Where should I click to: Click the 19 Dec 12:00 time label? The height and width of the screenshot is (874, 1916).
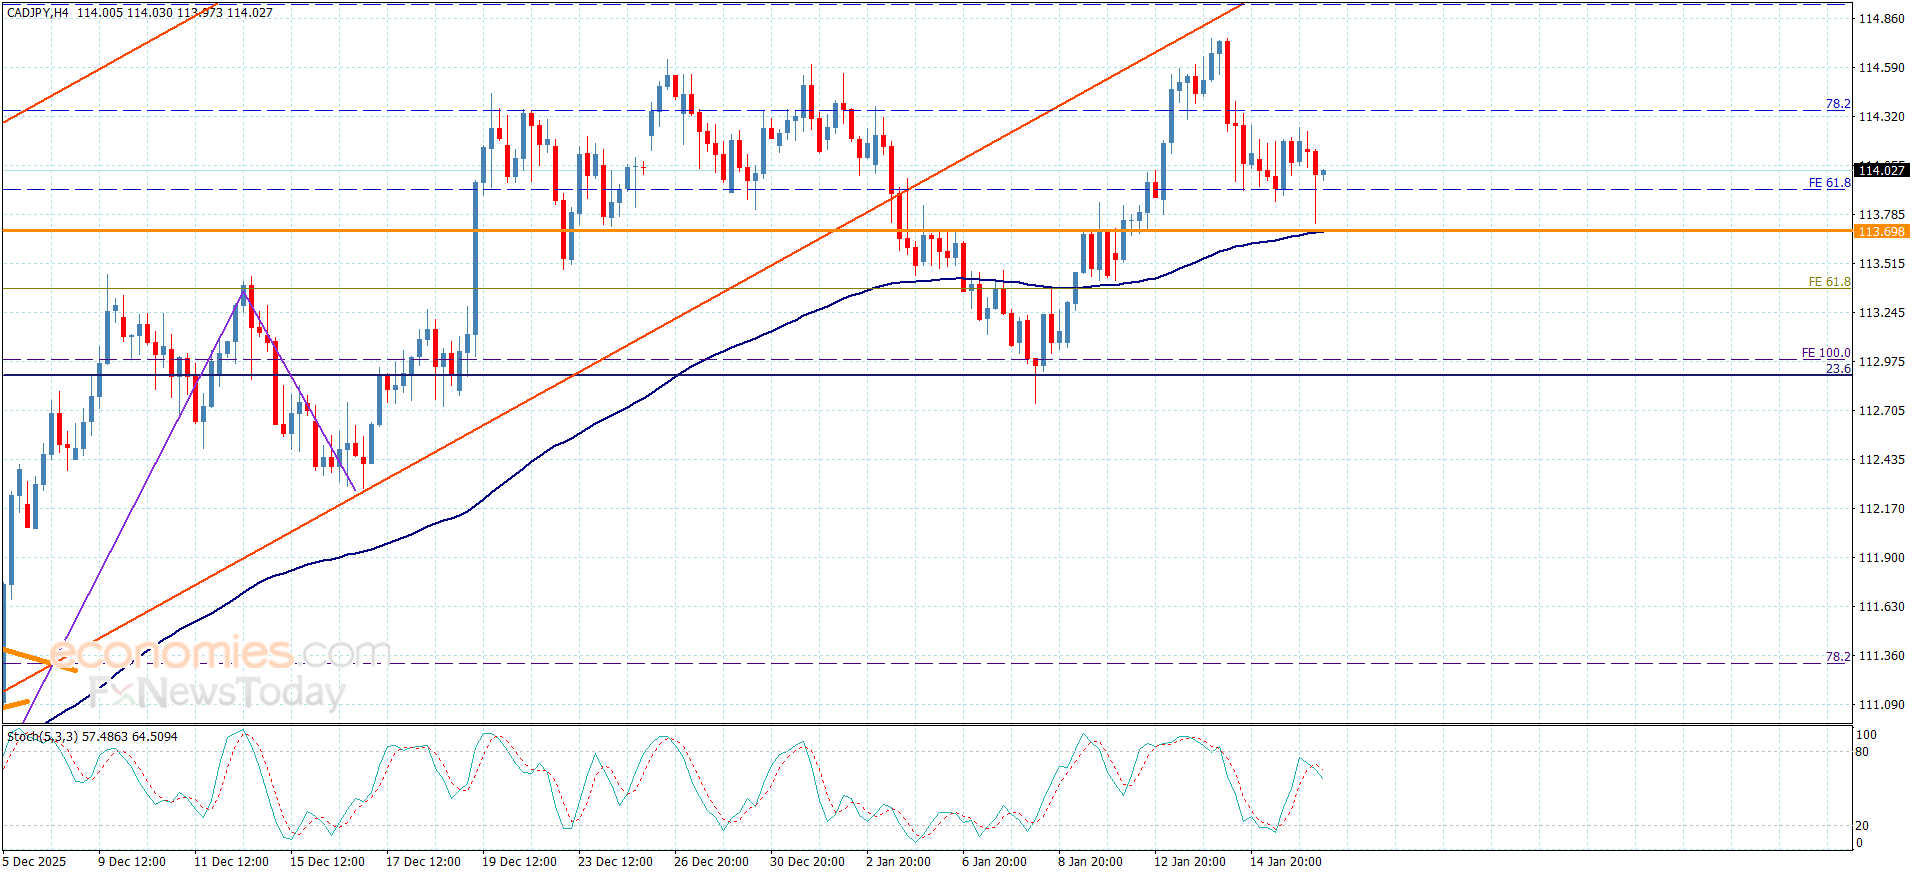pos(519,862)
